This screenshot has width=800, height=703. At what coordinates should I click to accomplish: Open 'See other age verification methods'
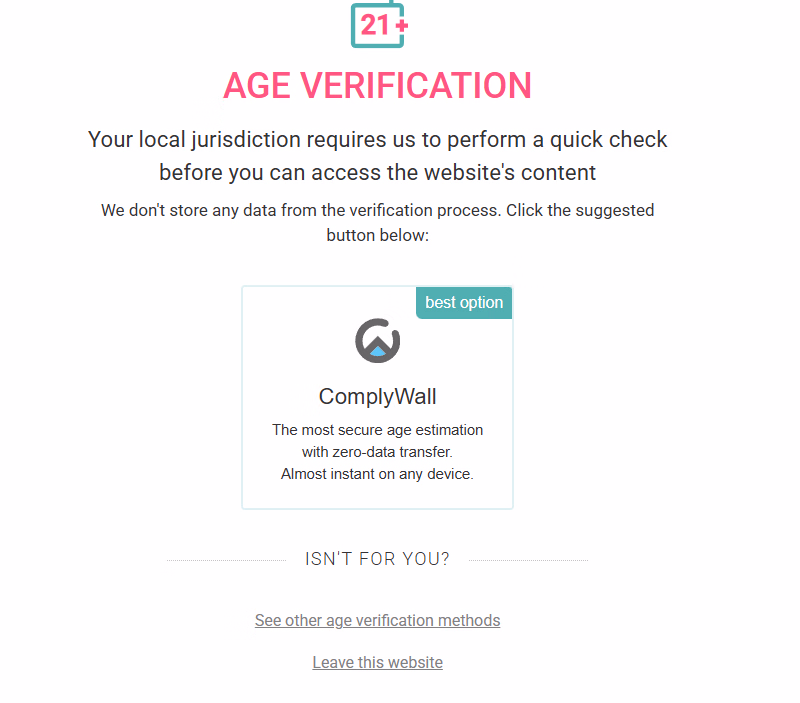tap(377, 620)
